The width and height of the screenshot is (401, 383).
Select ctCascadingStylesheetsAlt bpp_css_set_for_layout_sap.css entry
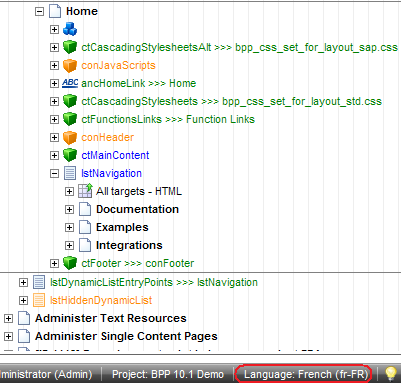[239, 47]
